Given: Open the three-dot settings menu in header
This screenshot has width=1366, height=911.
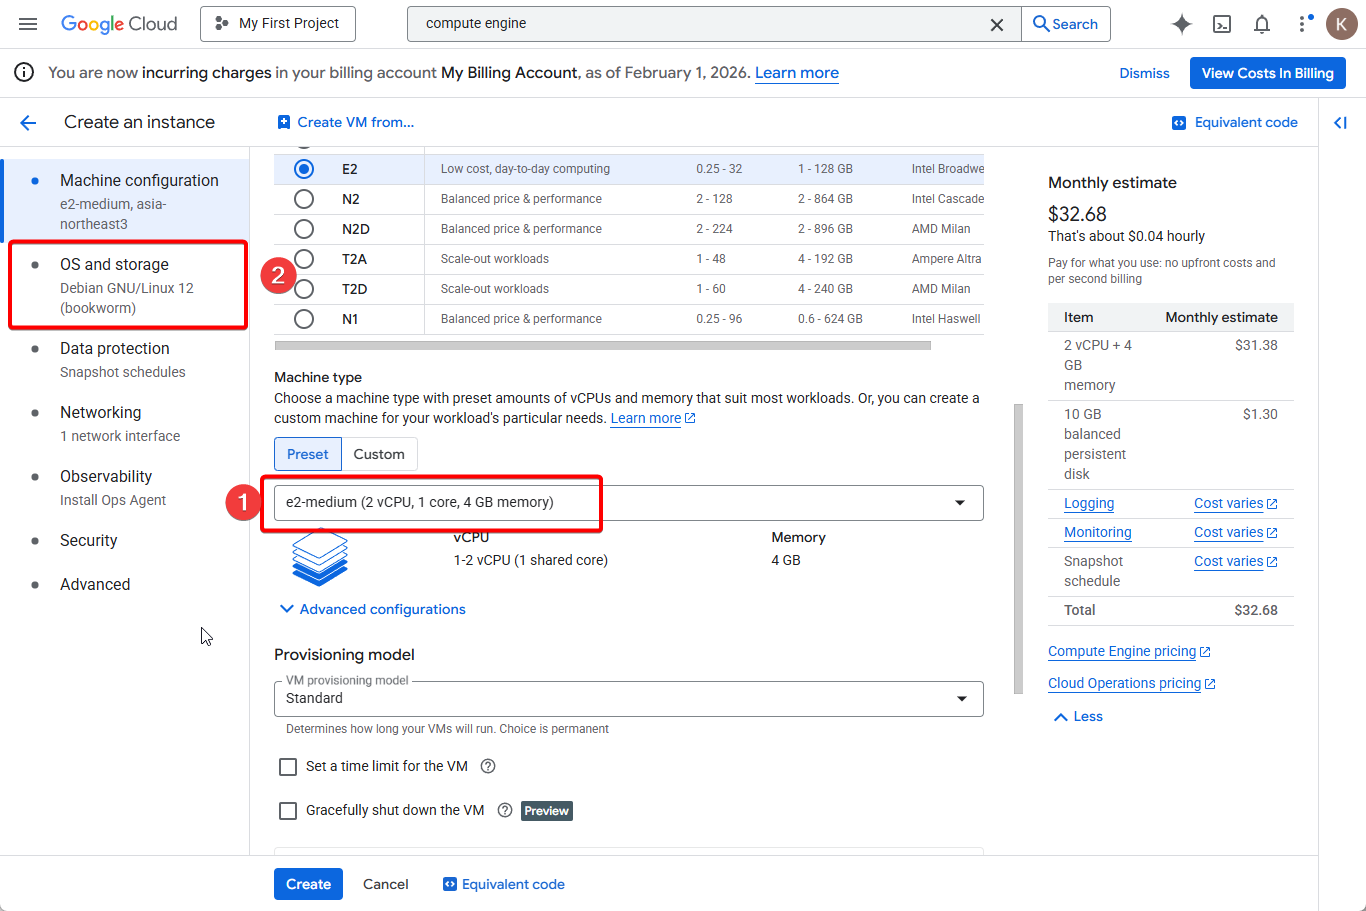Looking at the screenshot, I should [1302, 24].
